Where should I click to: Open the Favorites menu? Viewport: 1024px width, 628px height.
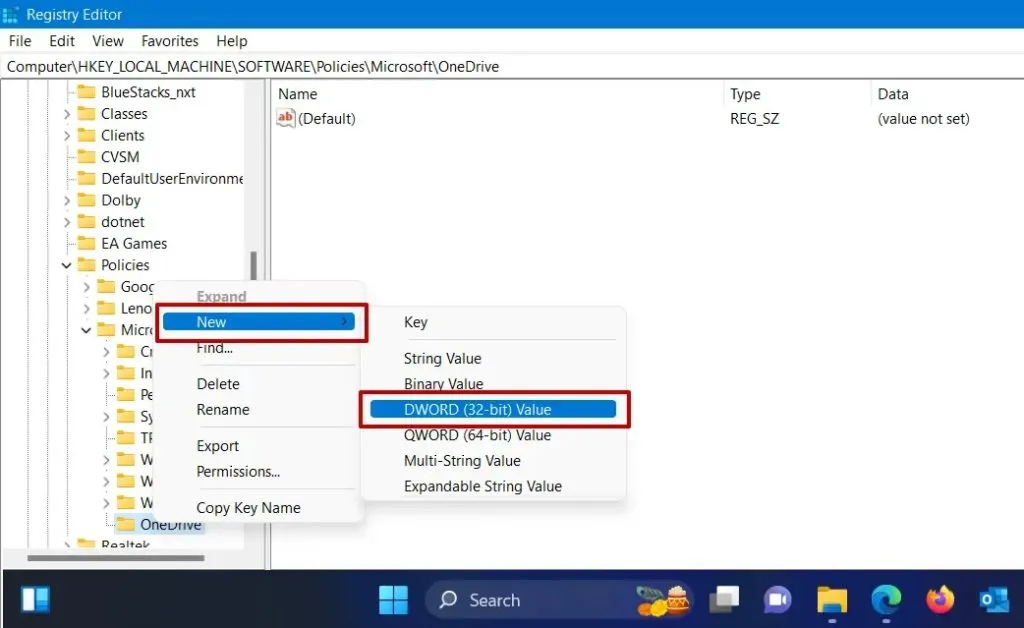click(x=170, y=41)
